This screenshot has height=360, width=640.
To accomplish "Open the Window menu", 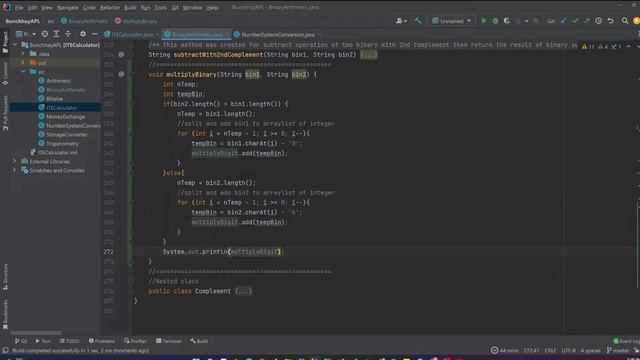I will pyautogui.click(x=192, y=7).
